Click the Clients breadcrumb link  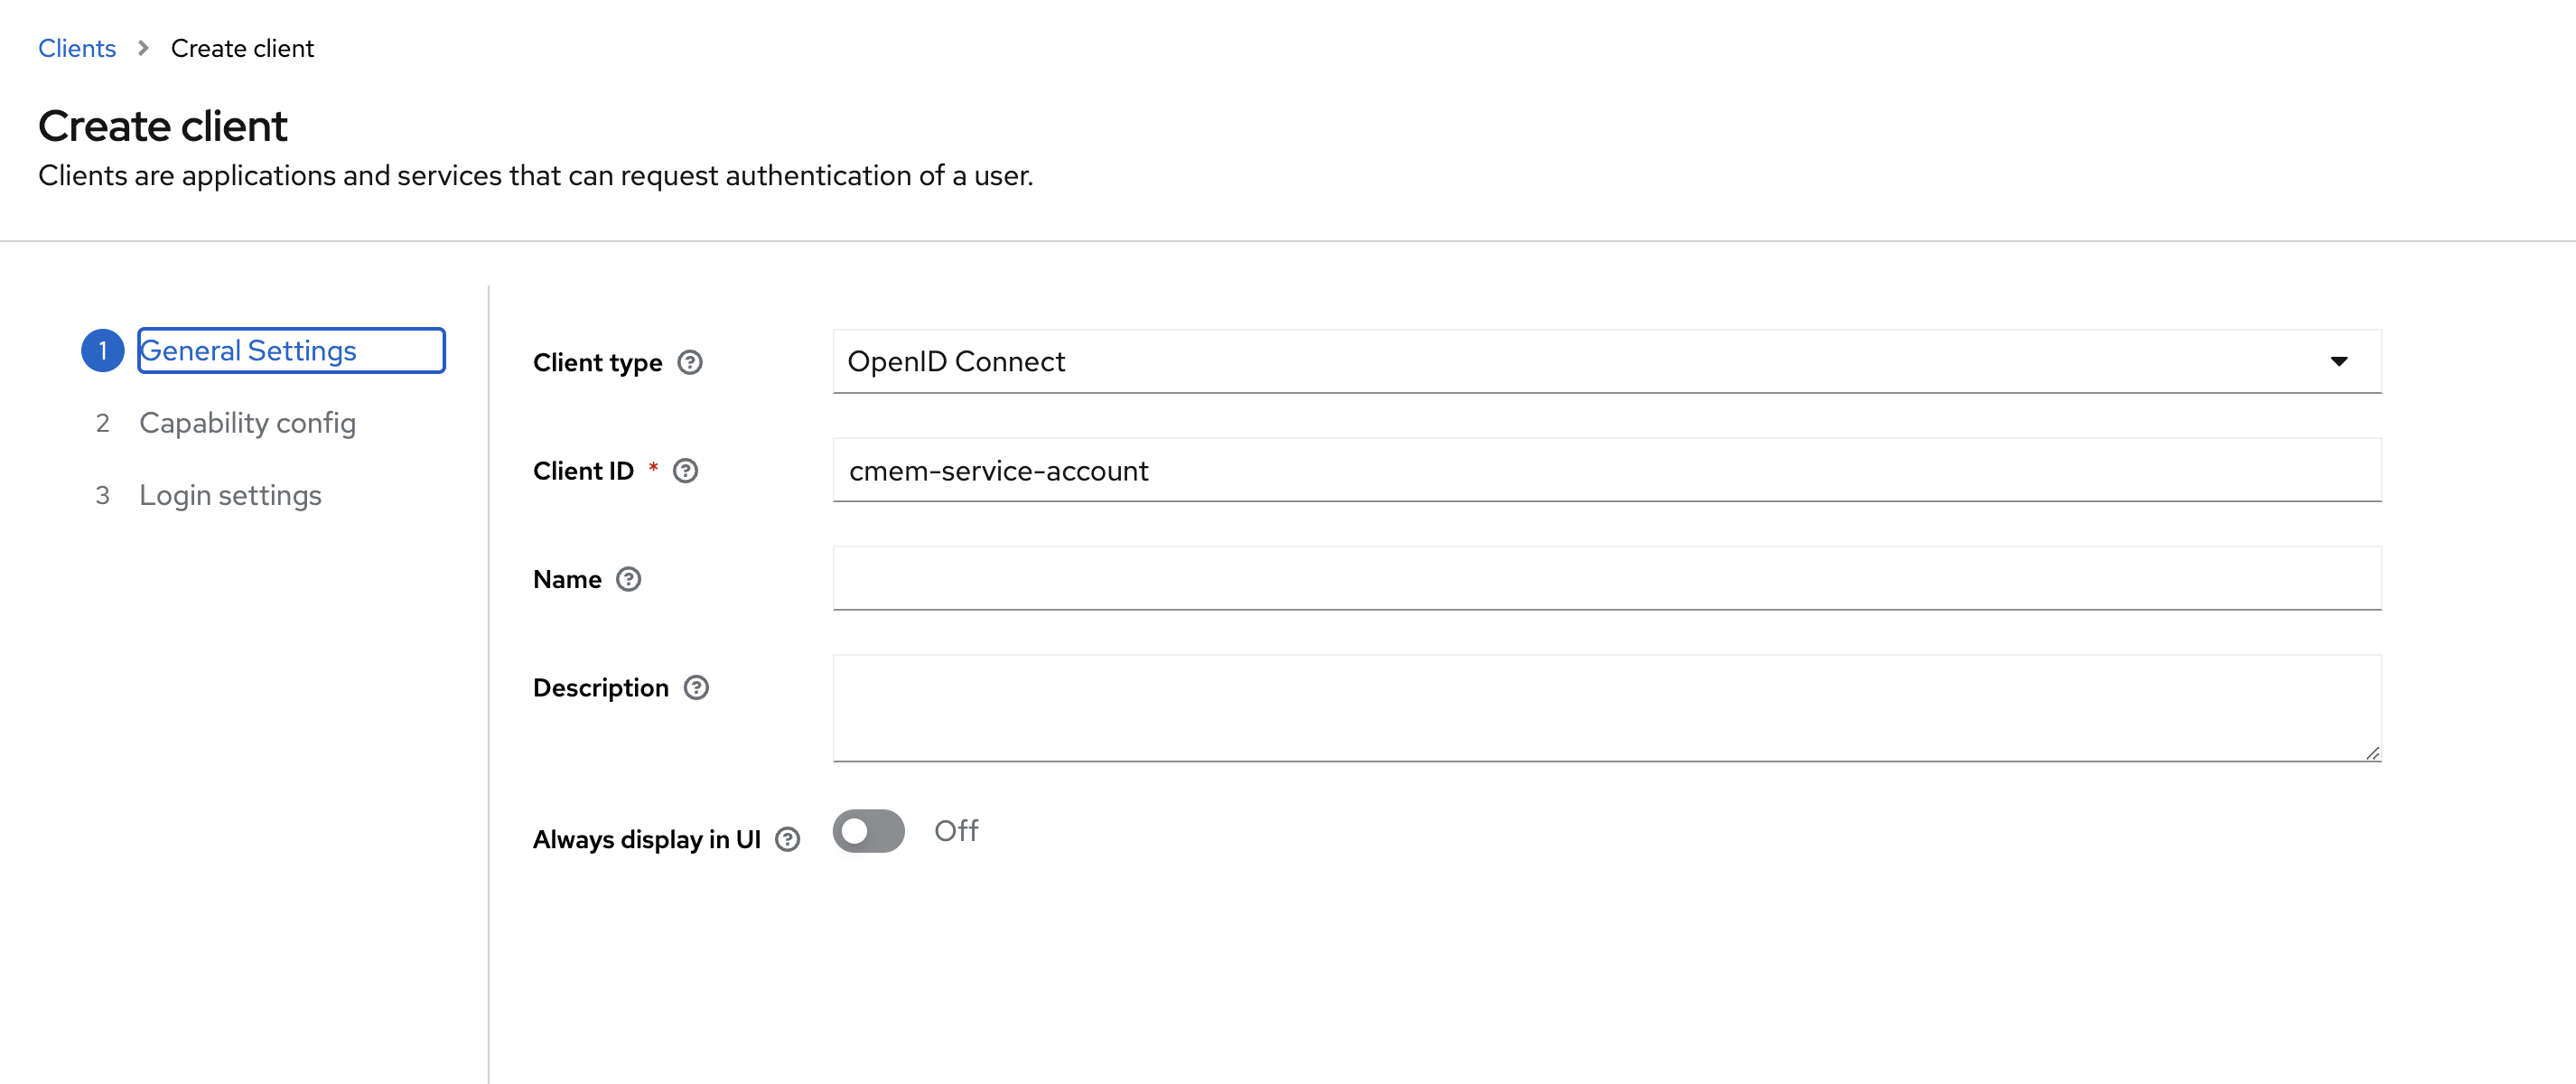tap(76, 46)
